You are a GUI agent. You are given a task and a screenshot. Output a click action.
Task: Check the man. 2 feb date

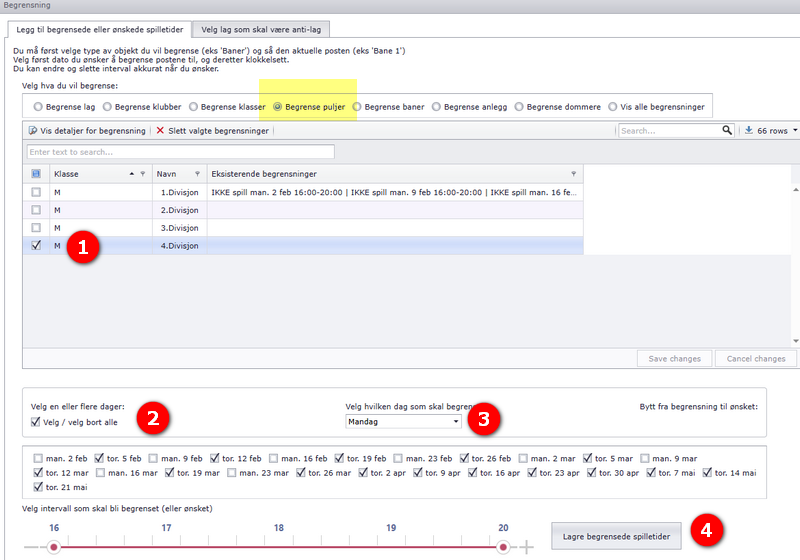[38, 459]
